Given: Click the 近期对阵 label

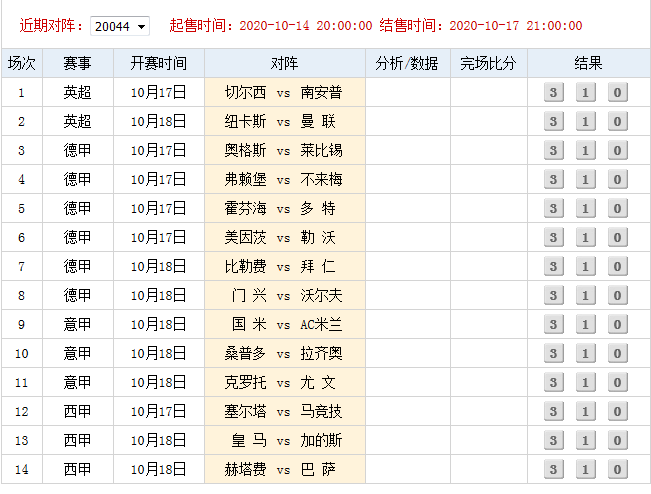Looking at the screenshot, I should (x=51, y=26).
